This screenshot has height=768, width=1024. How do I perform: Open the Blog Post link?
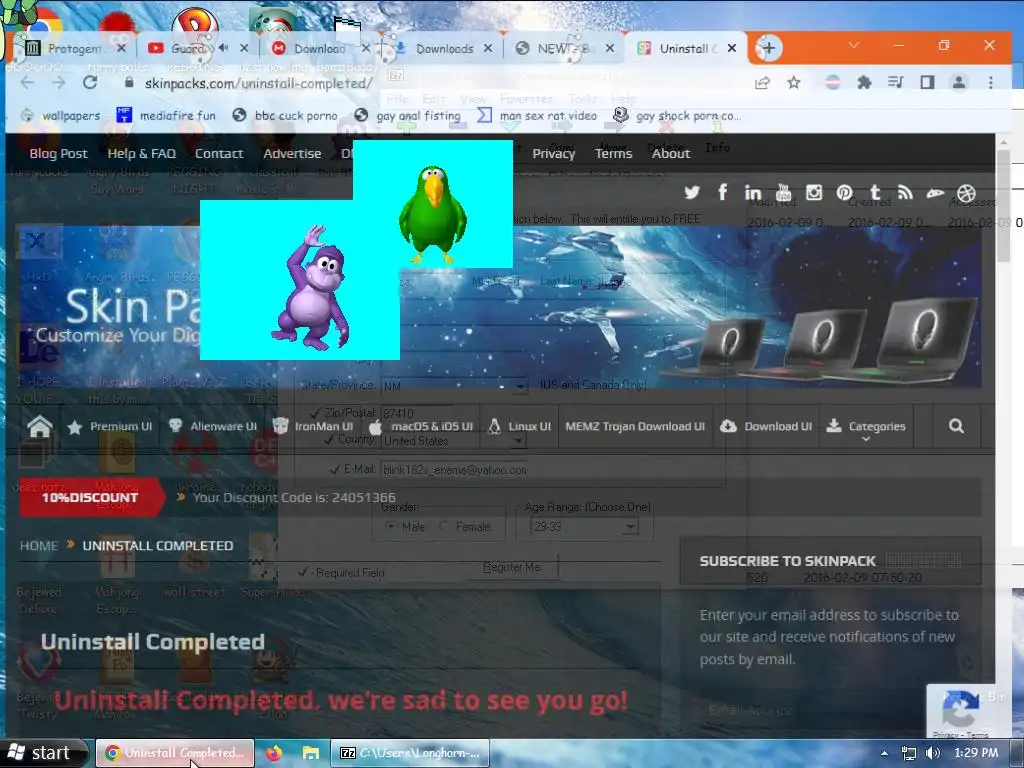(58, 153)
